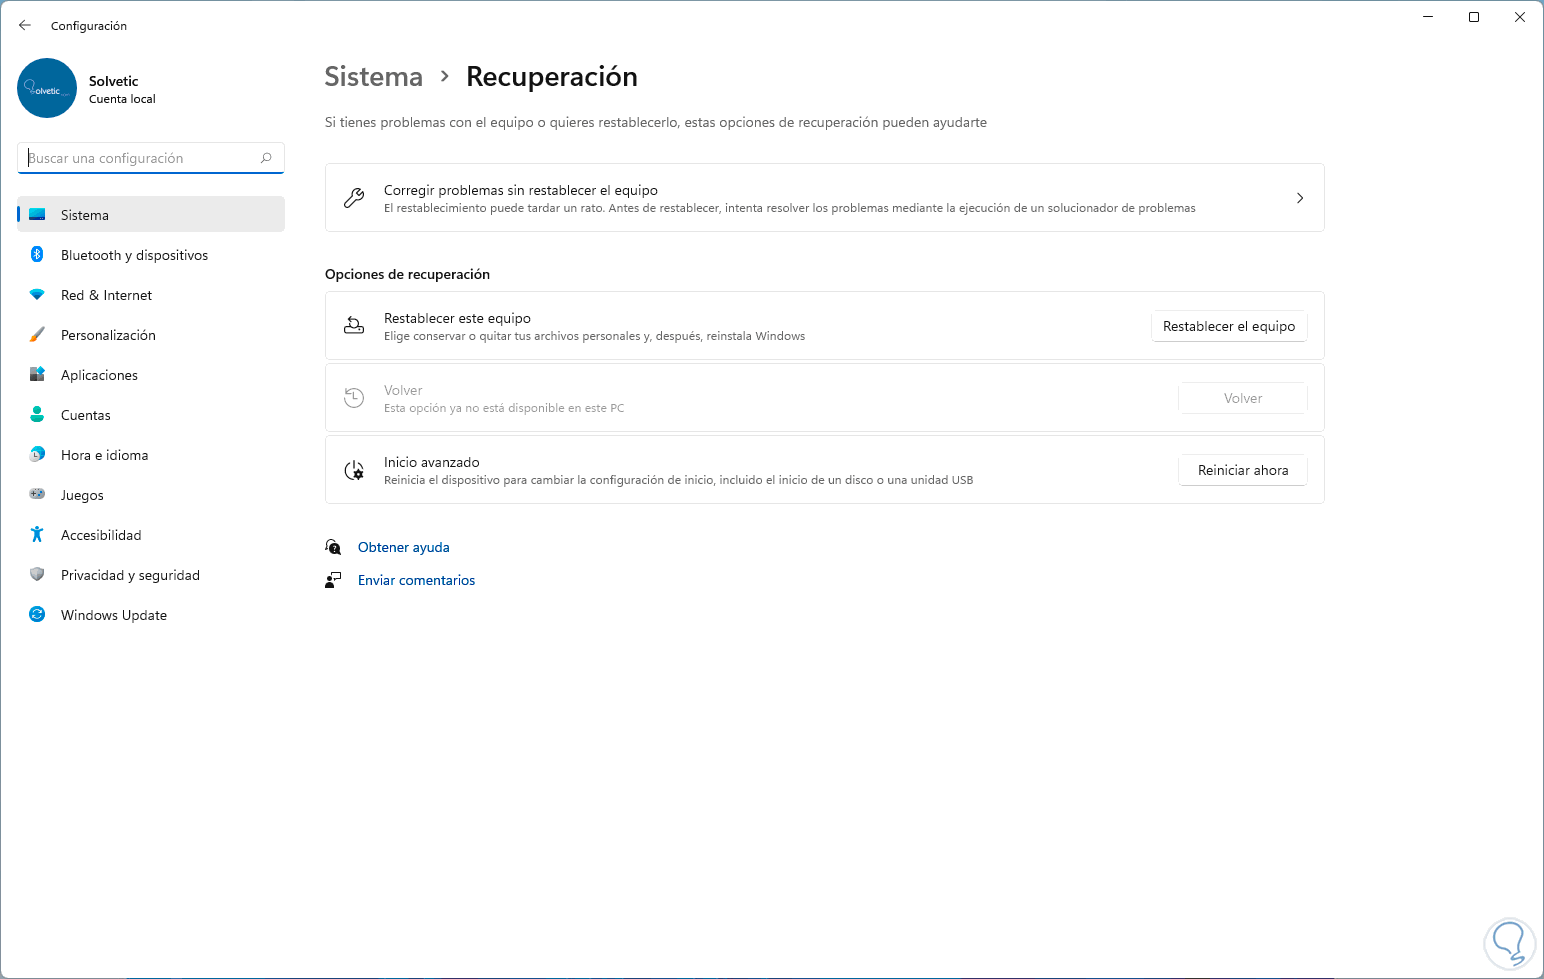Select Sistema in the sidebar
Viewport: 1544px width, 979px height.
coord(85,215)
